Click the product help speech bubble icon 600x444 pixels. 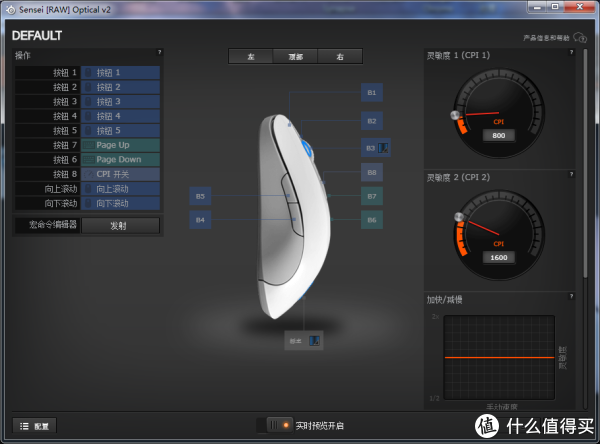click(x=580, y=38)
